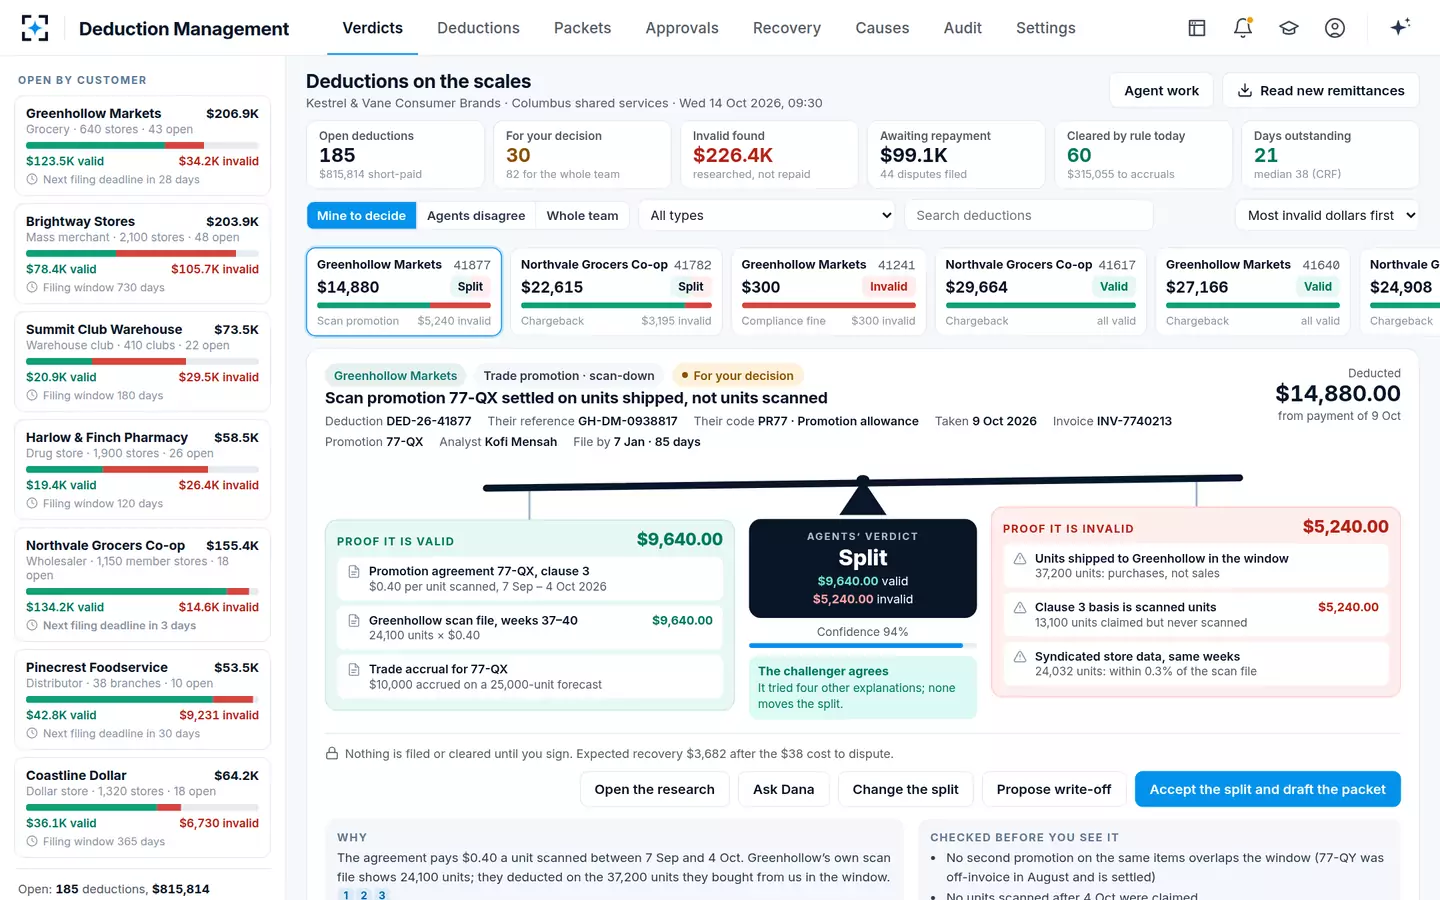Viewport: 1440px width, 900px height.
Task: Click the document icon beside Greenhollow scan file
Action: [x=353, y=621]
